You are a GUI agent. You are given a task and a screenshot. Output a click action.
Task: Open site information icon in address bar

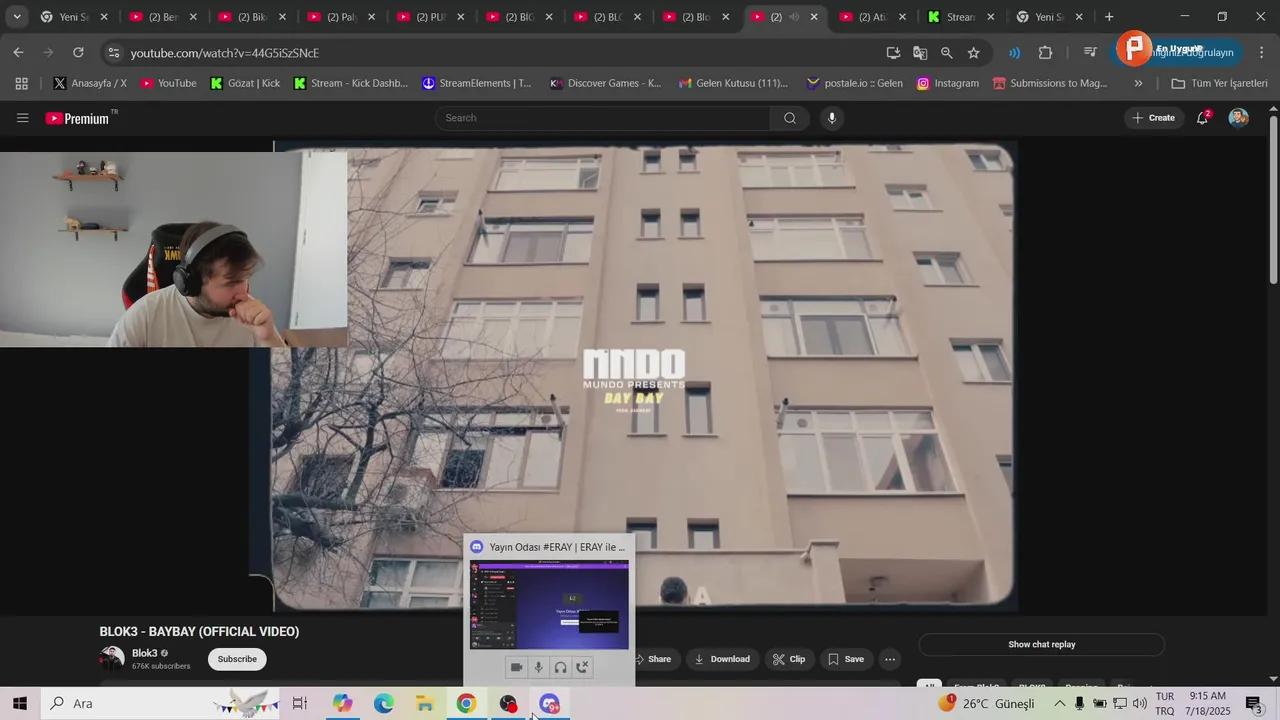pyautogui.click(x=113, y=52)
